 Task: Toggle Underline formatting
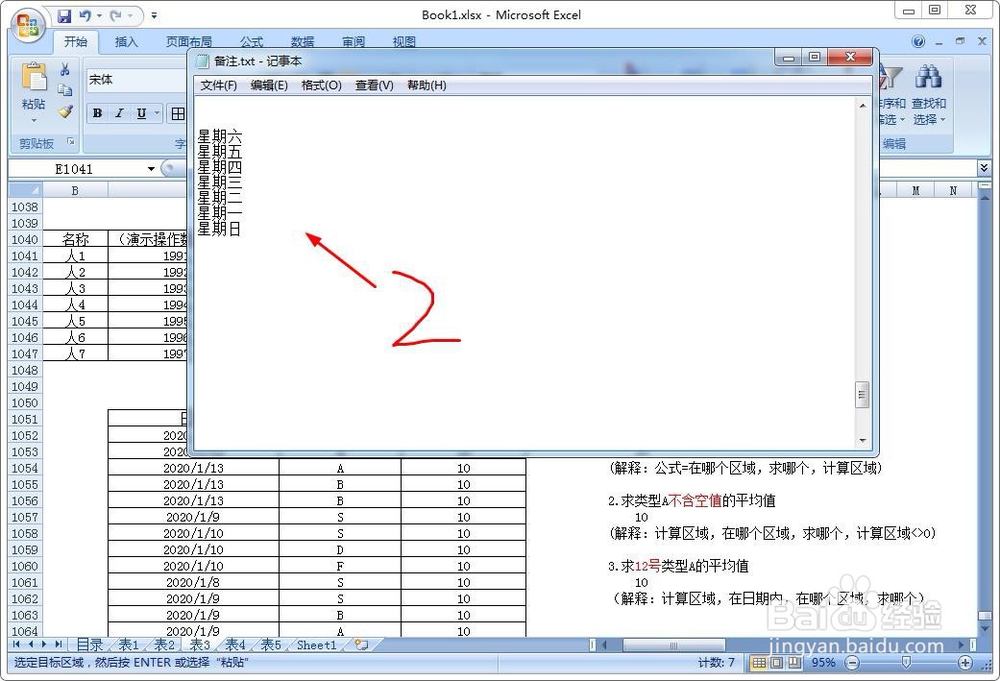(141, 114)
